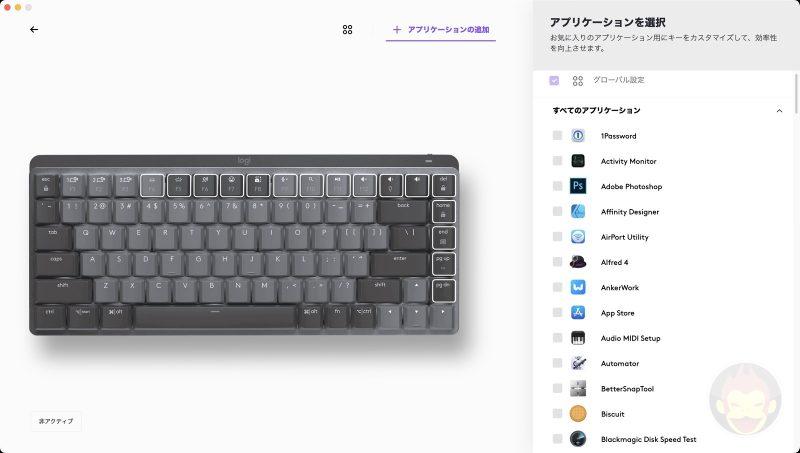This screenshot has height=453, width=800.
Task: Tick the Automator checkbox
Action: pos(557,363)
